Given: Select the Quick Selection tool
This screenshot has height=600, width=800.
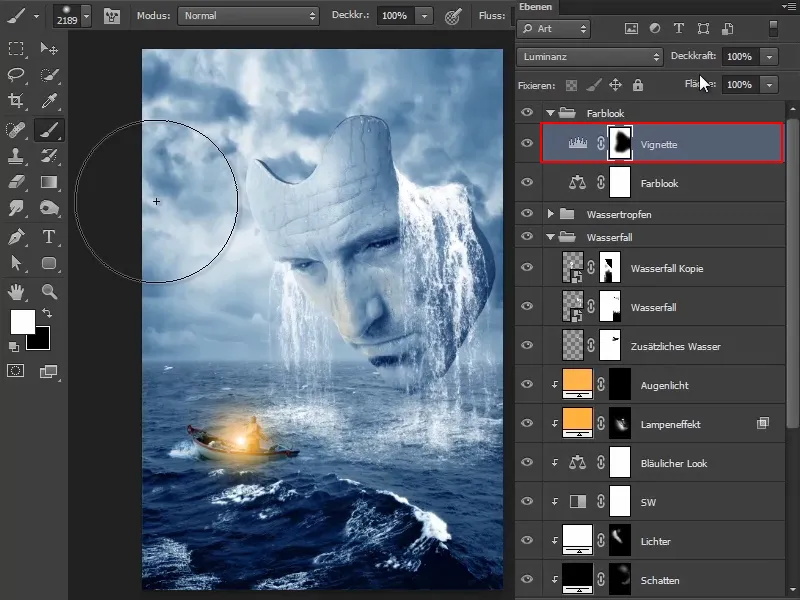Looking at the screenshot, I should (49, 75).
